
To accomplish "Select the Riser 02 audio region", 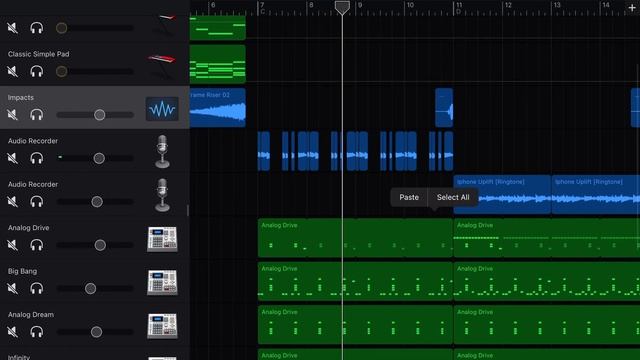I will (x=218, y=107).
